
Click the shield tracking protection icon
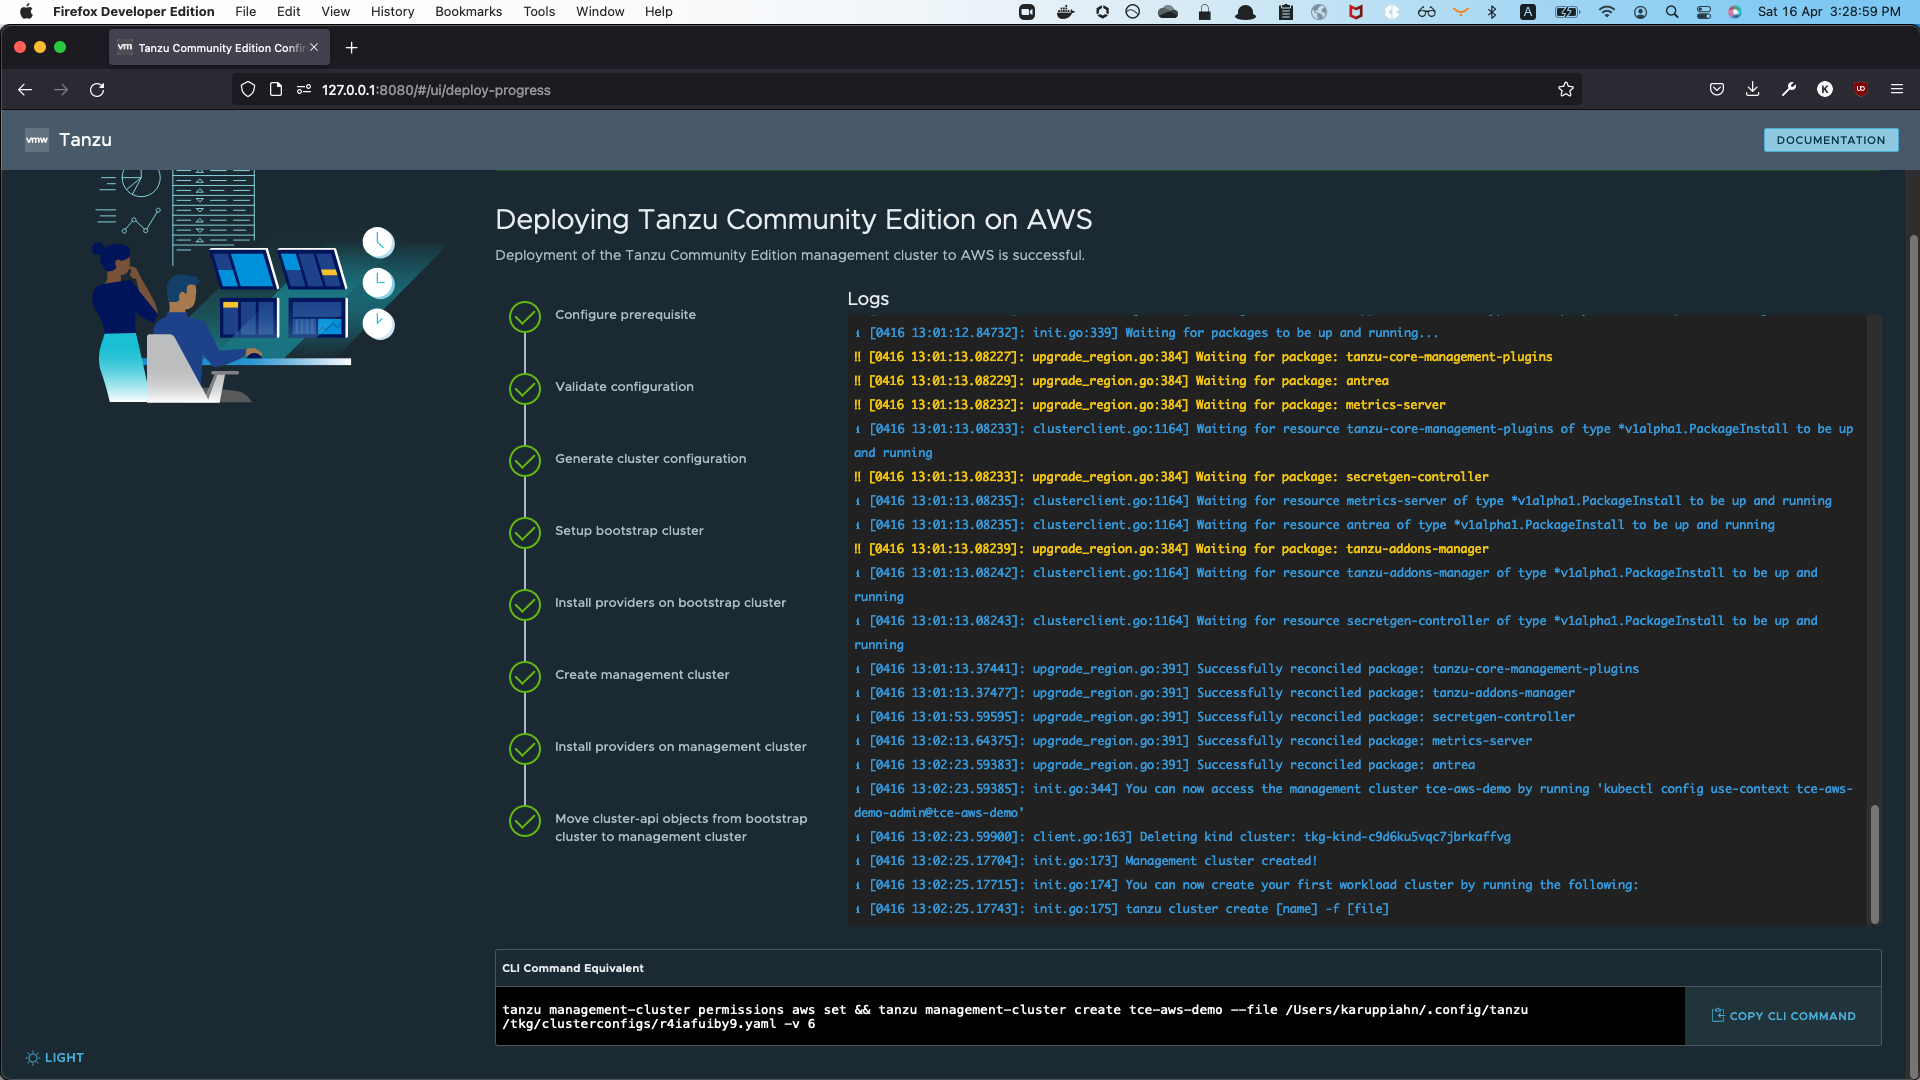pyautogui.click(x=248, y=90)
